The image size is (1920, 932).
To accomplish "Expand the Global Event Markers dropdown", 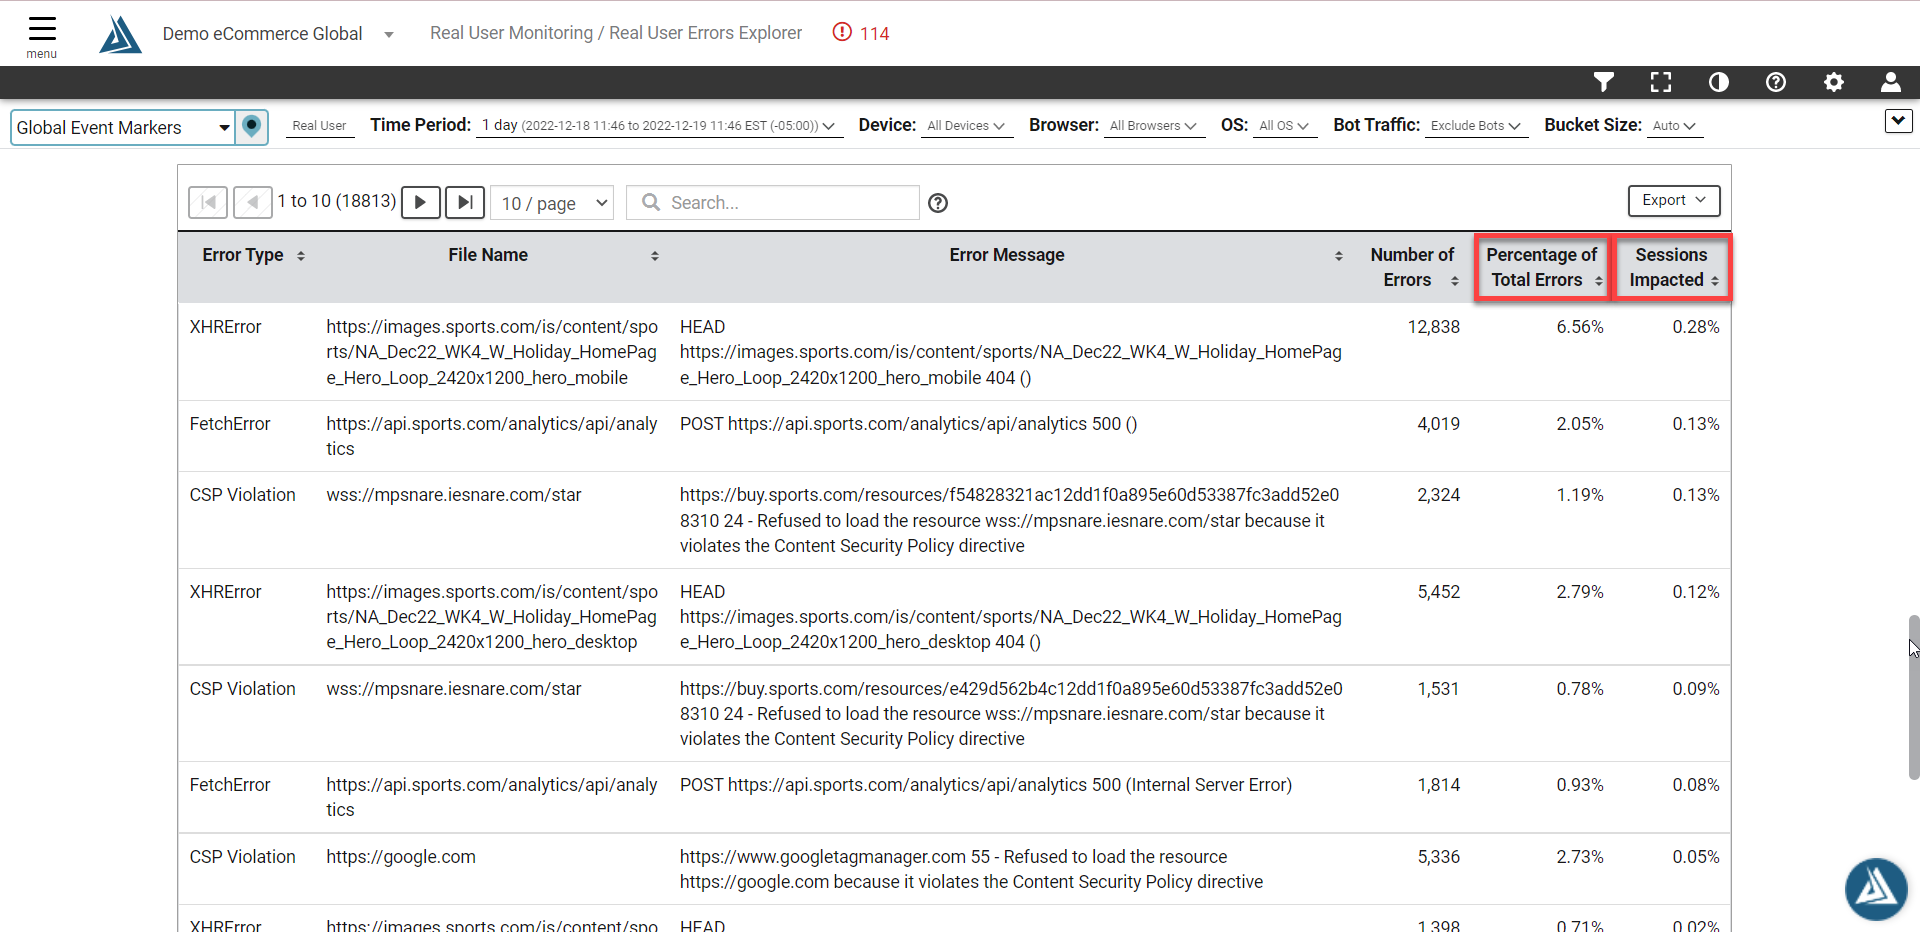I will [123, 127].
